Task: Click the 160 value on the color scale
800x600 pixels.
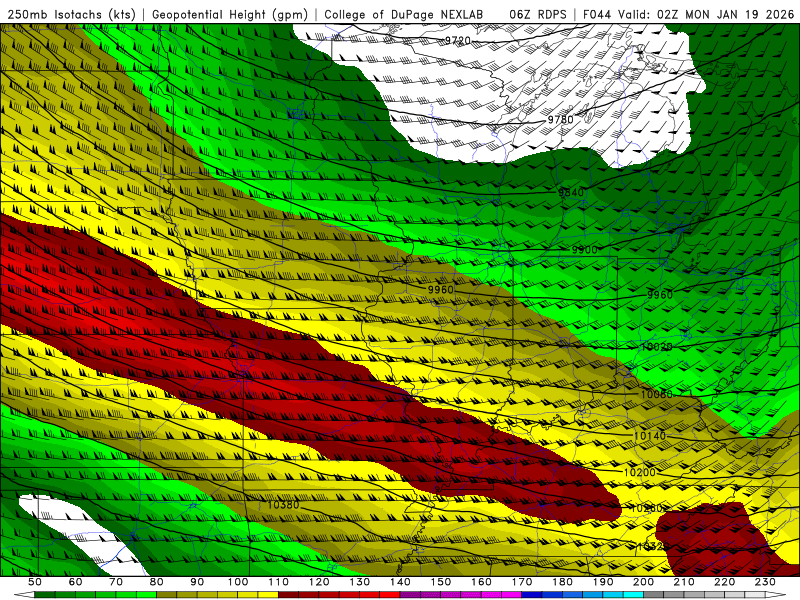Action: coord(481,582)
